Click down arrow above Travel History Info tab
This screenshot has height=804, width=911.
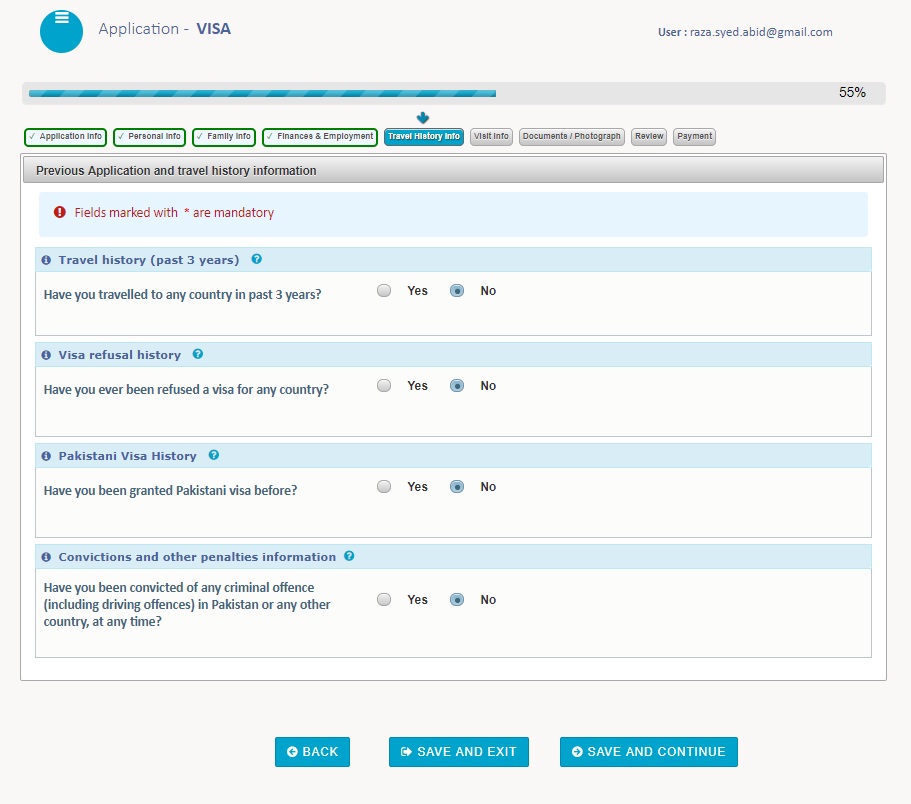click(423, 118)
